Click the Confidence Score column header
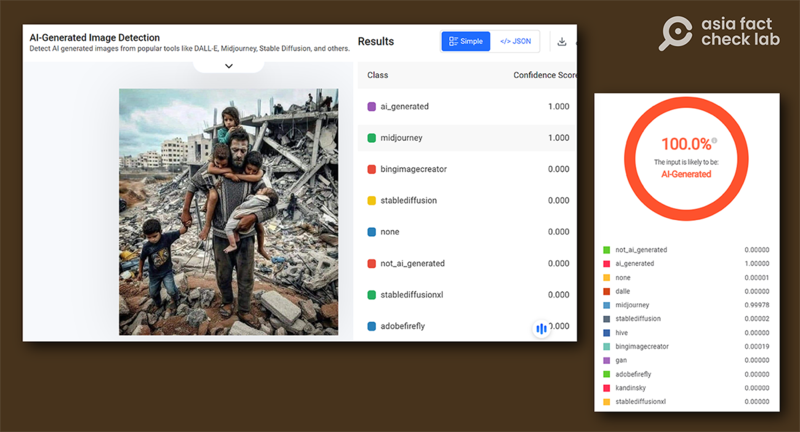The image size is (800, 432). [545, 75]
